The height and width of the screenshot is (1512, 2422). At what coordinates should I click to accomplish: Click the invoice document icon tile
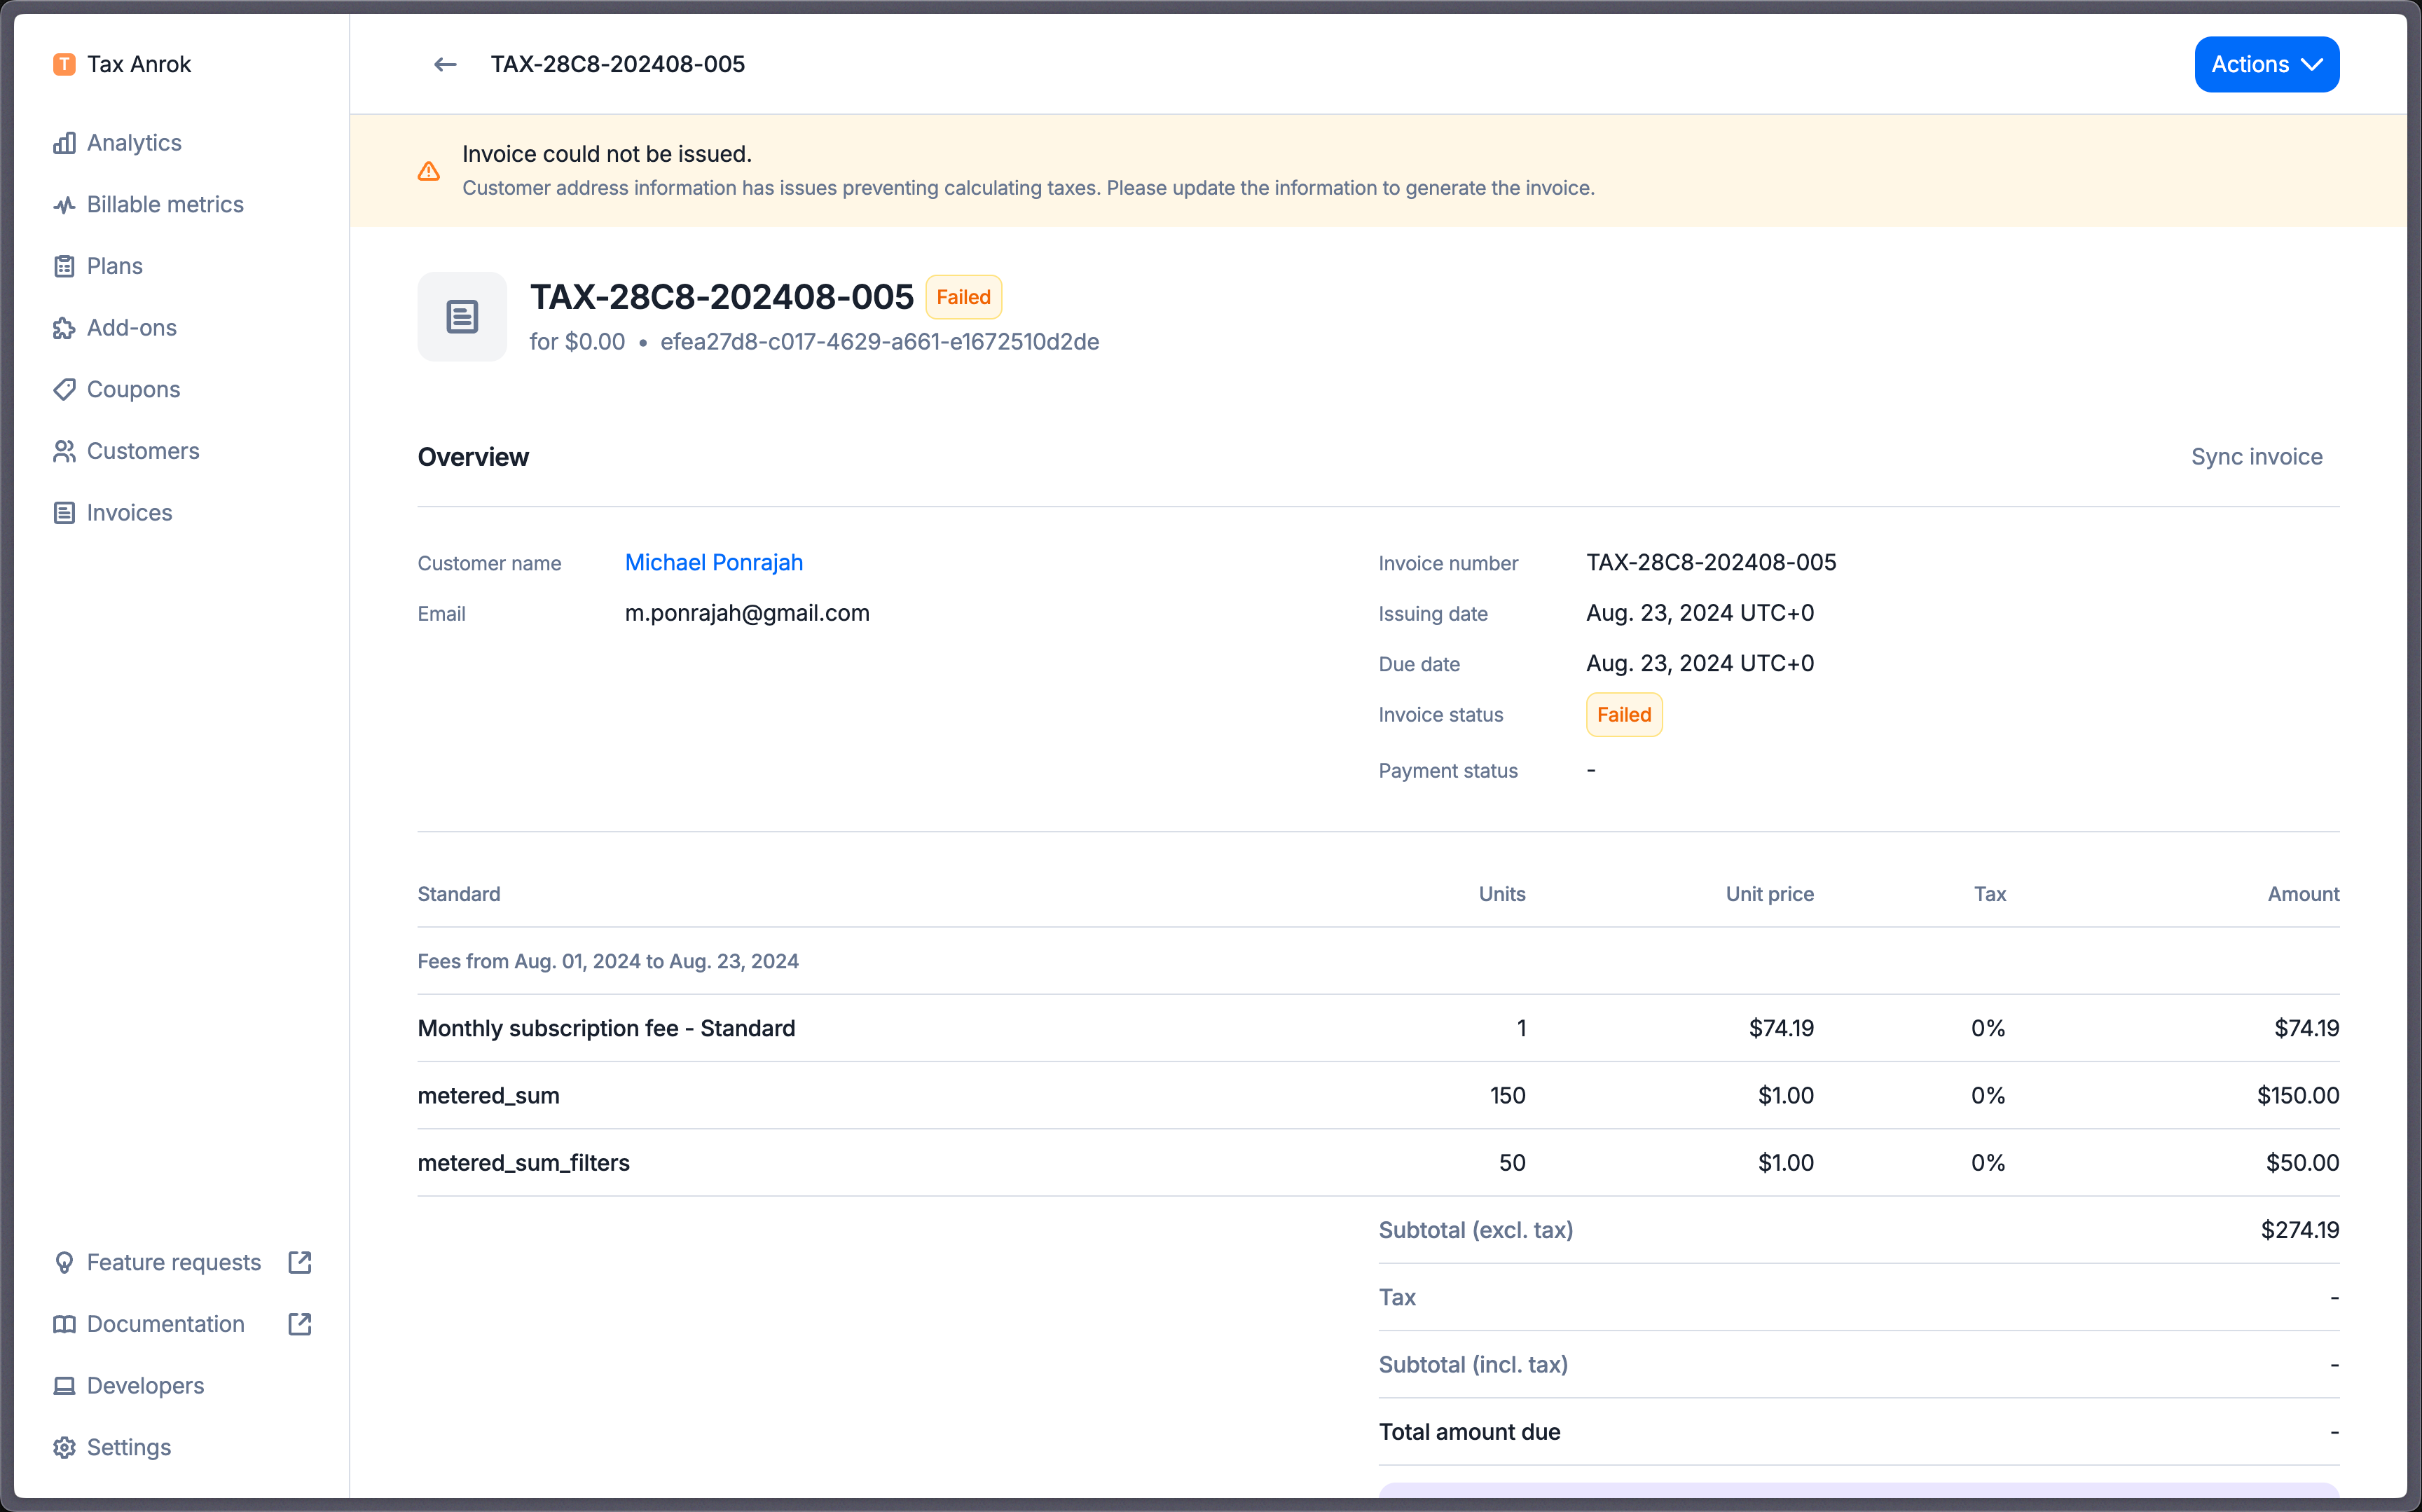(x=462, y=317)
